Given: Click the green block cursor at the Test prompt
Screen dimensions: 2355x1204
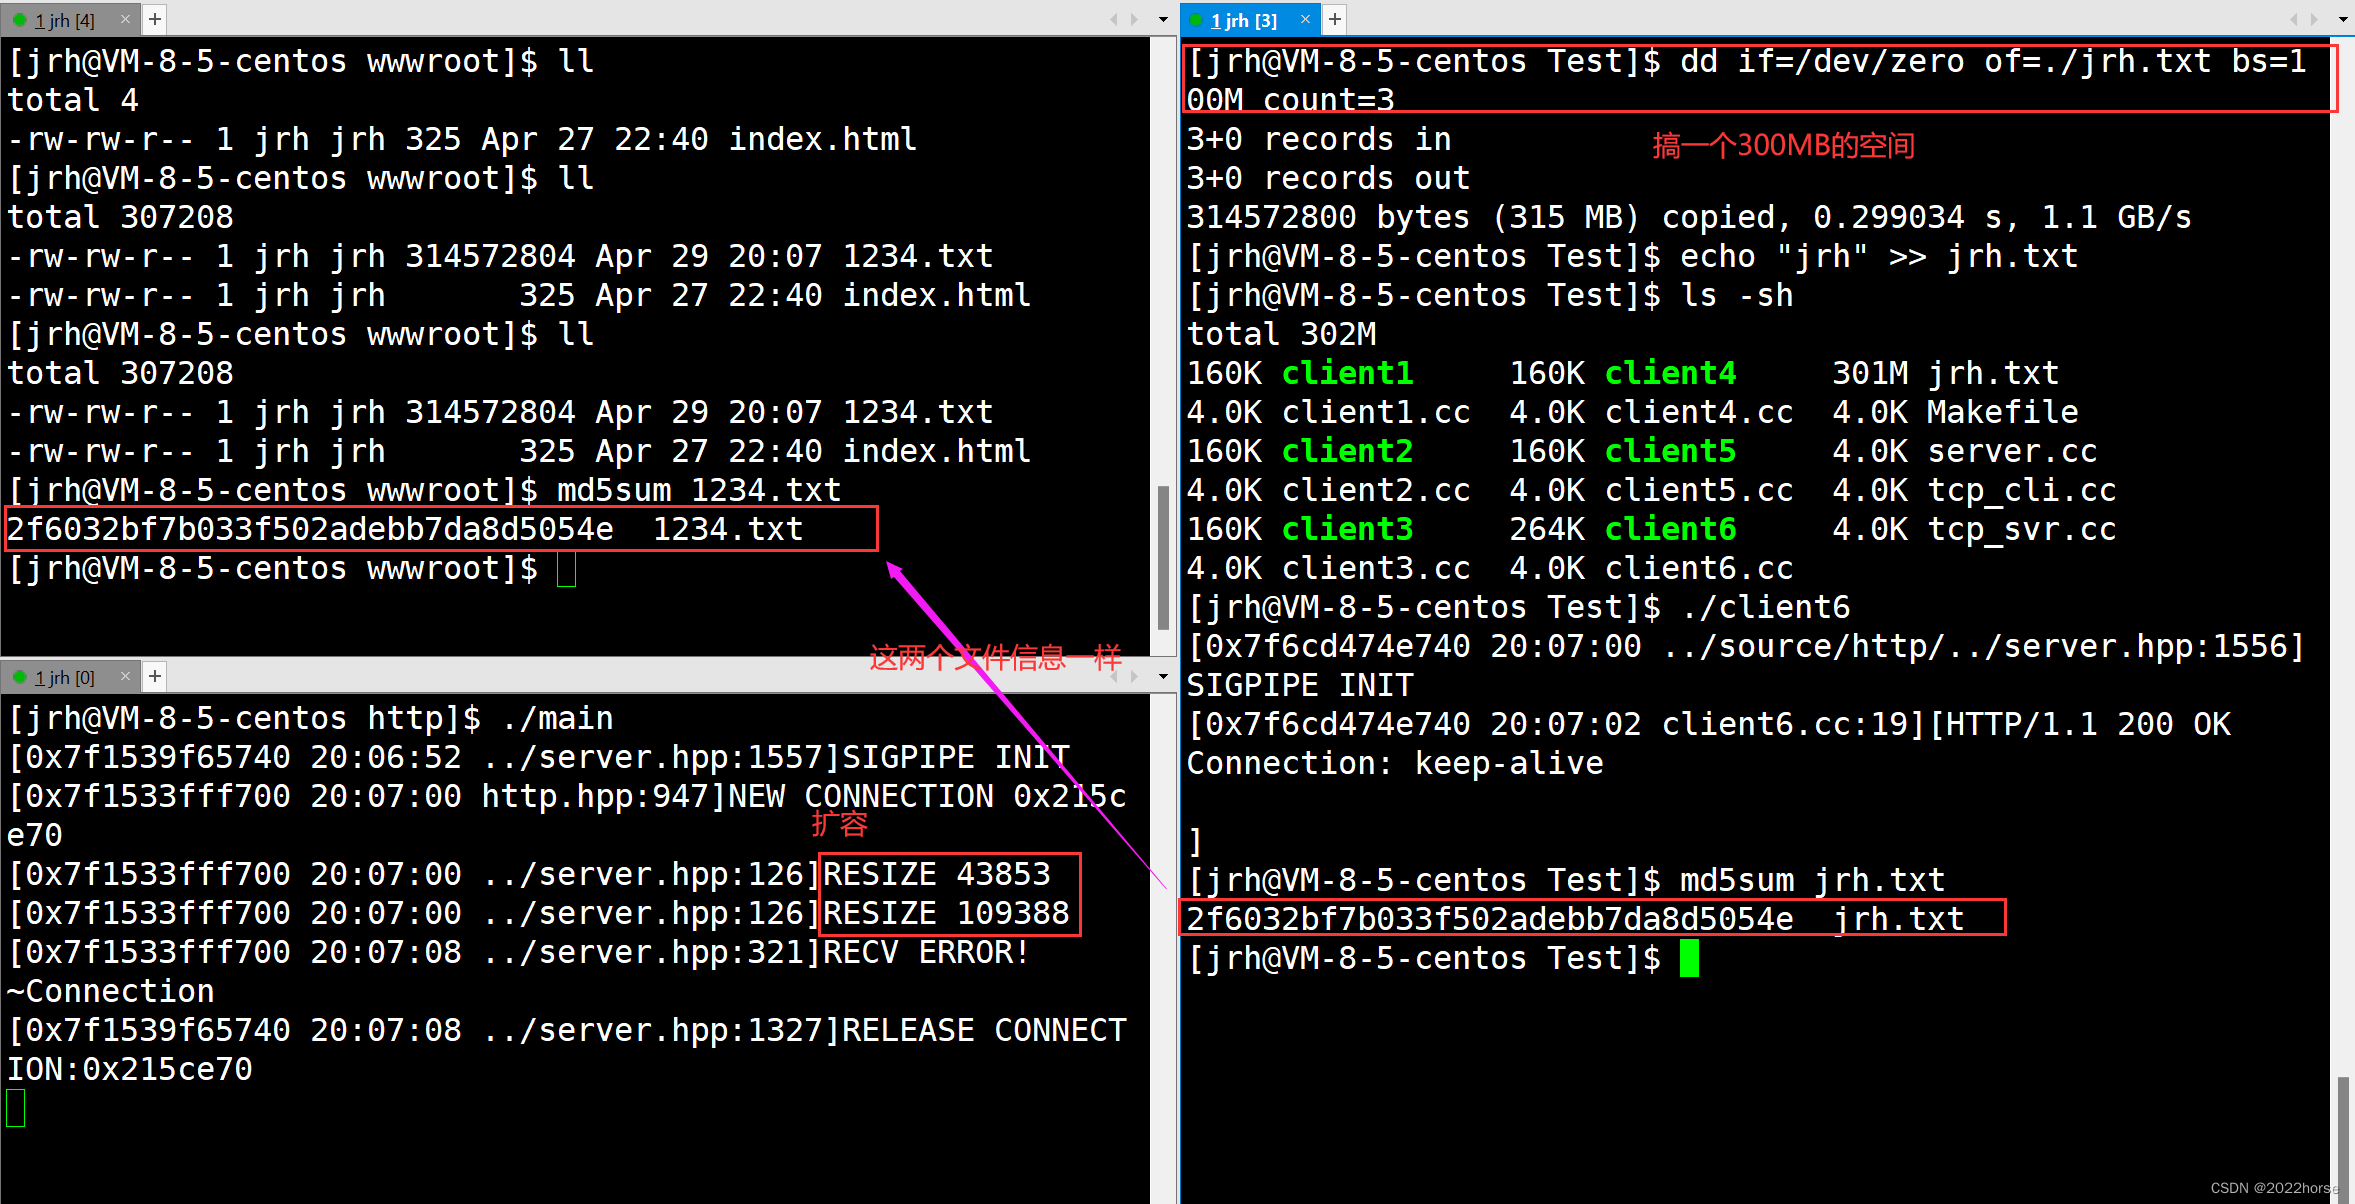Looking at the screenshot, I should tap(1689, 958).
